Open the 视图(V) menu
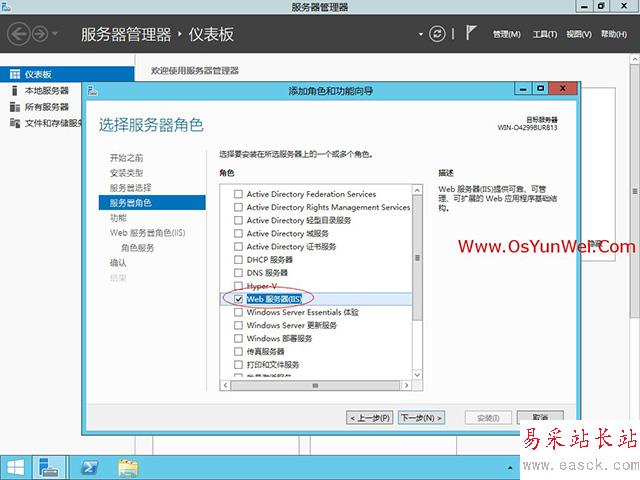Image resolution: width=640 pixels, height=480 pixels. pyautogui.click(x=579, y=34)
